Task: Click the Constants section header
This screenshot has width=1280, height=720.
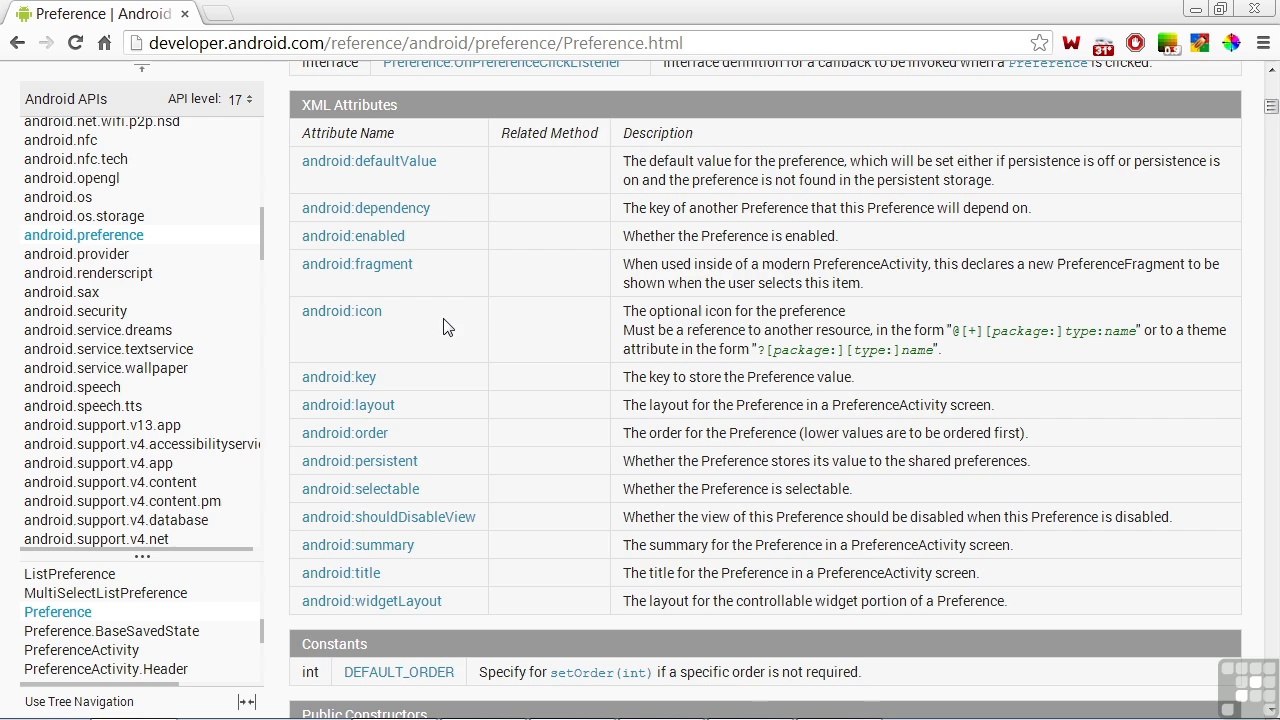Action: pyautogui.click(x=765, y=644)
